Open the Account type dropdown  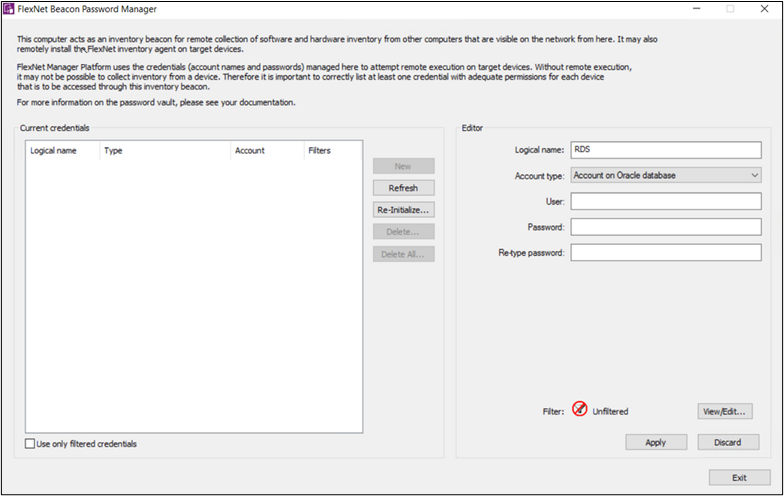[666, 176]
